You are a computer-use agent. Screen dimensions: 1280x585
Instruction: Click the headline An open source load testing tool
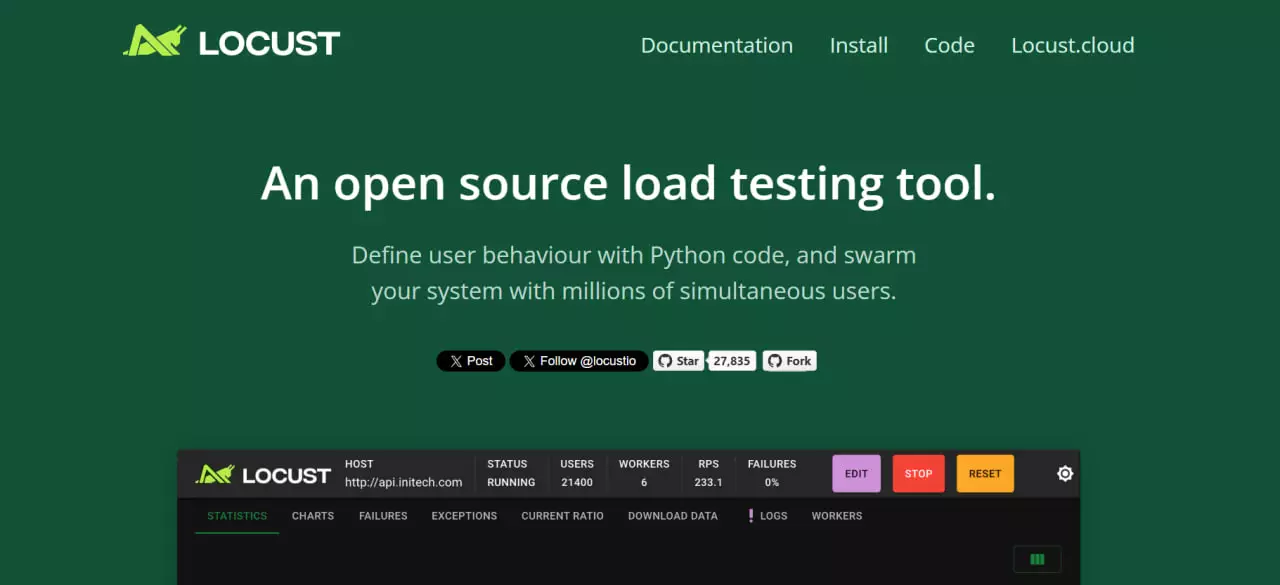click(x=628, y=184)
